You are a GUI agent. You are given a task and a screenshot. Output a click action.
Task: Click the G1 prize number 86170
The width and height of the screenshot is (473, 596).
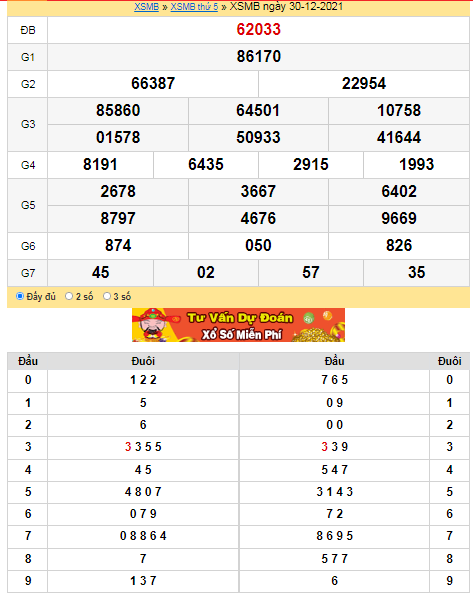(259, 57)
